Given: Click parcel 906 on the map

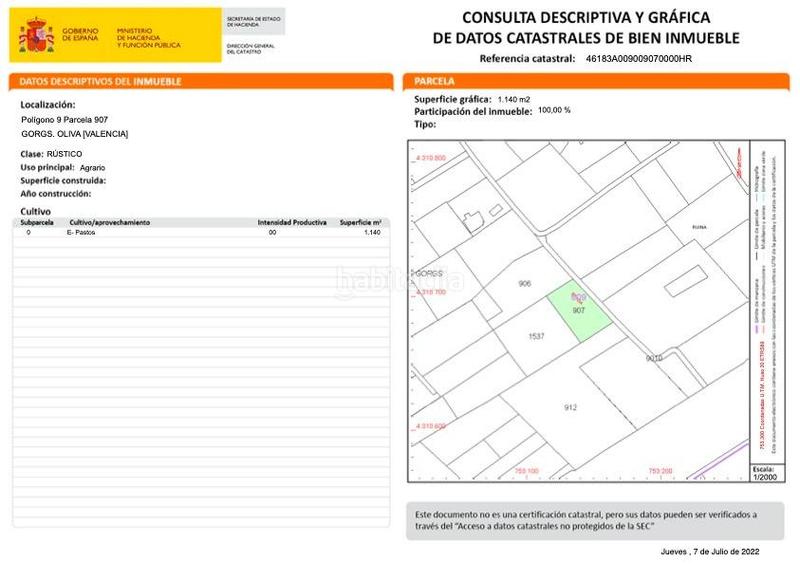Looking at the screenshot, I should coord(524,284).
